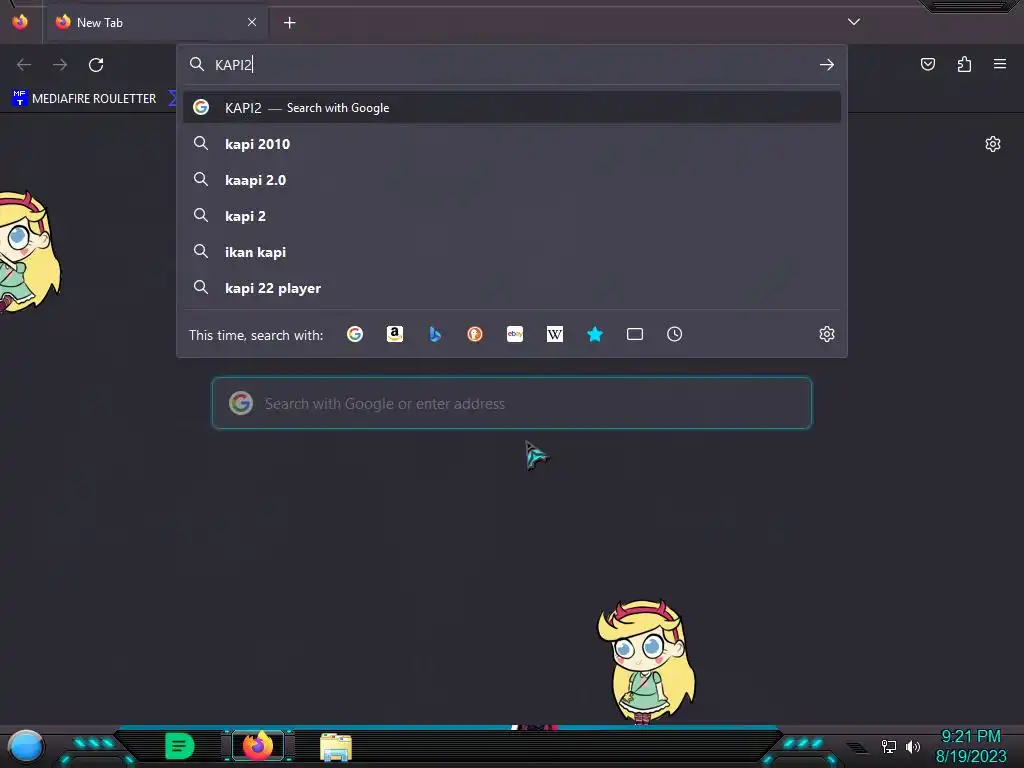The width and height of the screenshot is (1024, 768).
Task: Select suggestion kapi 2010
Action: pyautogui.click(x=512, y=144)
